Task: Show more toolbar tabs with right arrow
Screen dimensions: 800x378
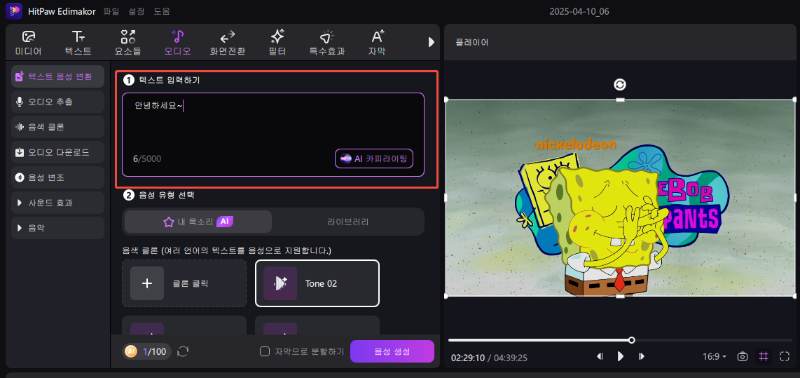Action: (x=432, y=42)
